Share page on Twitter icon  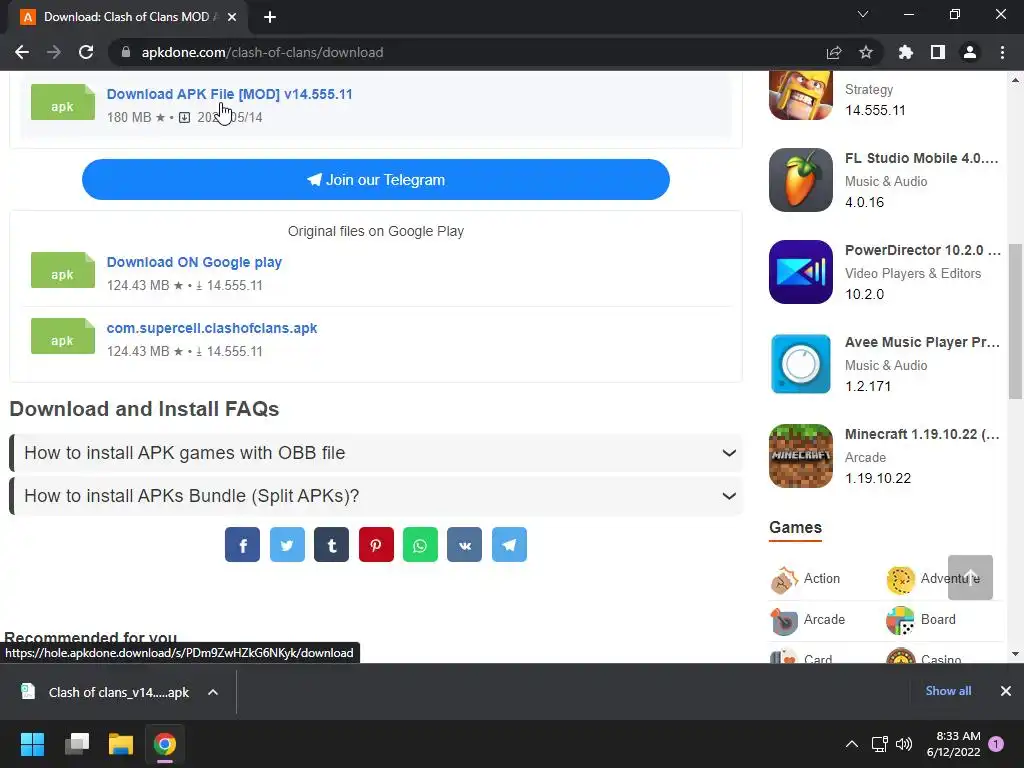point(287,545)
